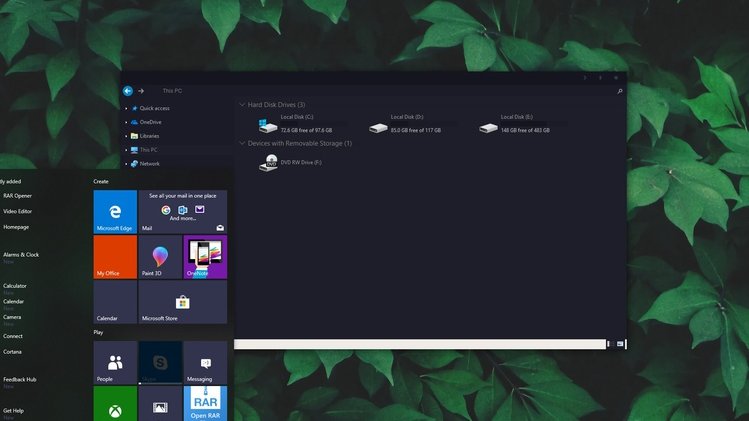
Task: Select Network in navigation pane
Action: pos(145,164)
